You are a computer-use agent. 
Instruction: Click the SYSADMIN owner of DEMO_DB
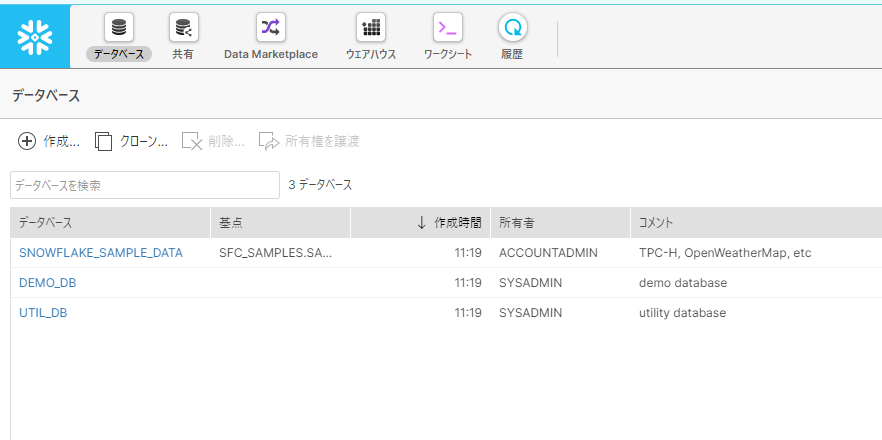tap(530, 282)
